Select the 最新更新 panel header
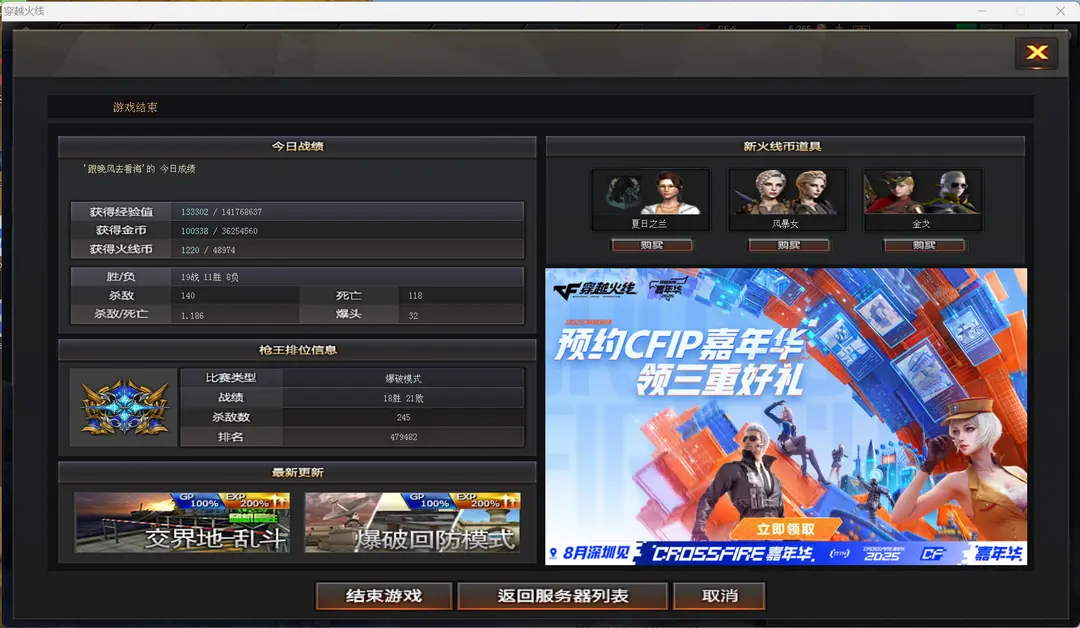Image resolution: width=1080 pixels, height=628 pixels. (298, 472)
